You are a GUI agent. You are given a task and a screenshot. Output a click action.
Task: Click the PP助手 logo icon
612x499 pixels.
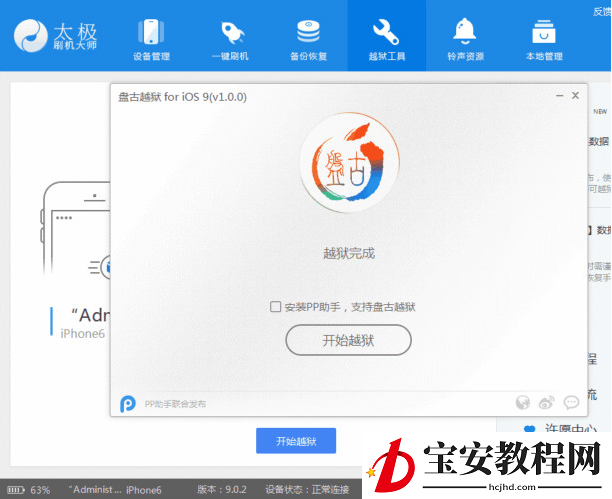pyautogui.click(x=128, y=404)
